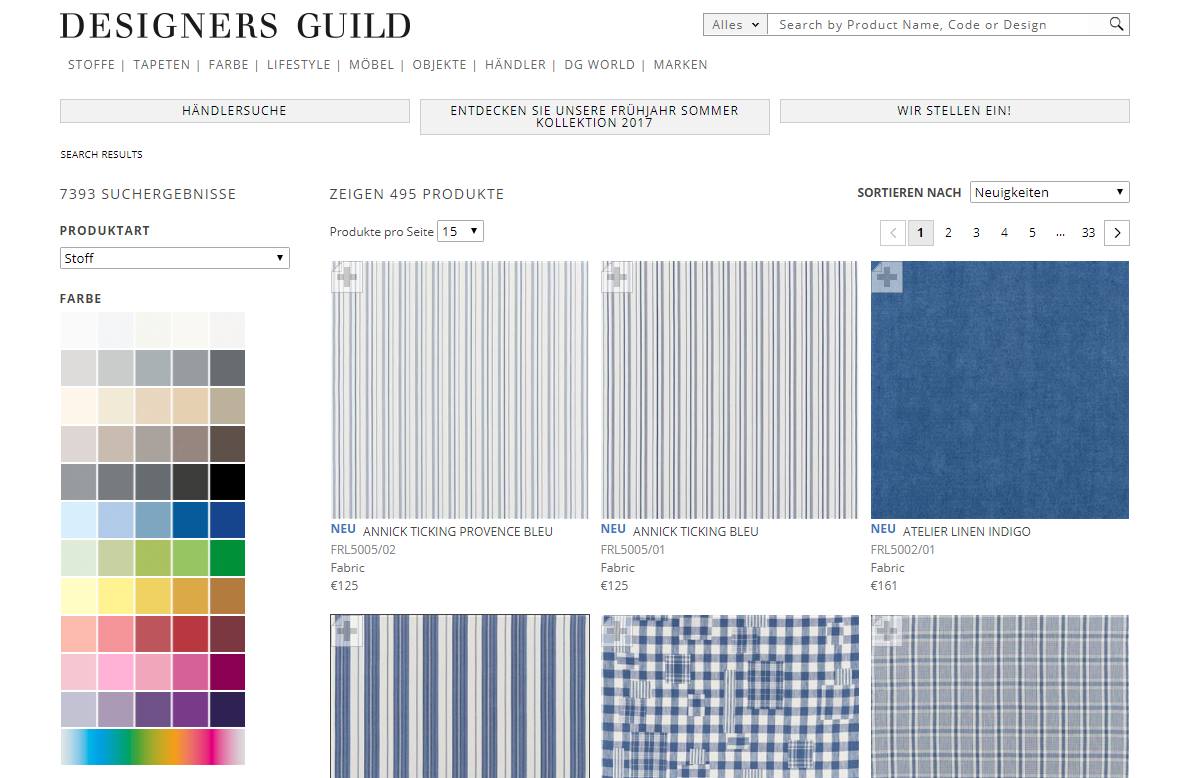Click Frühjahr Sommer Kollektion 2017 button
Screen dimensions: 1194x778
(595, 116)
